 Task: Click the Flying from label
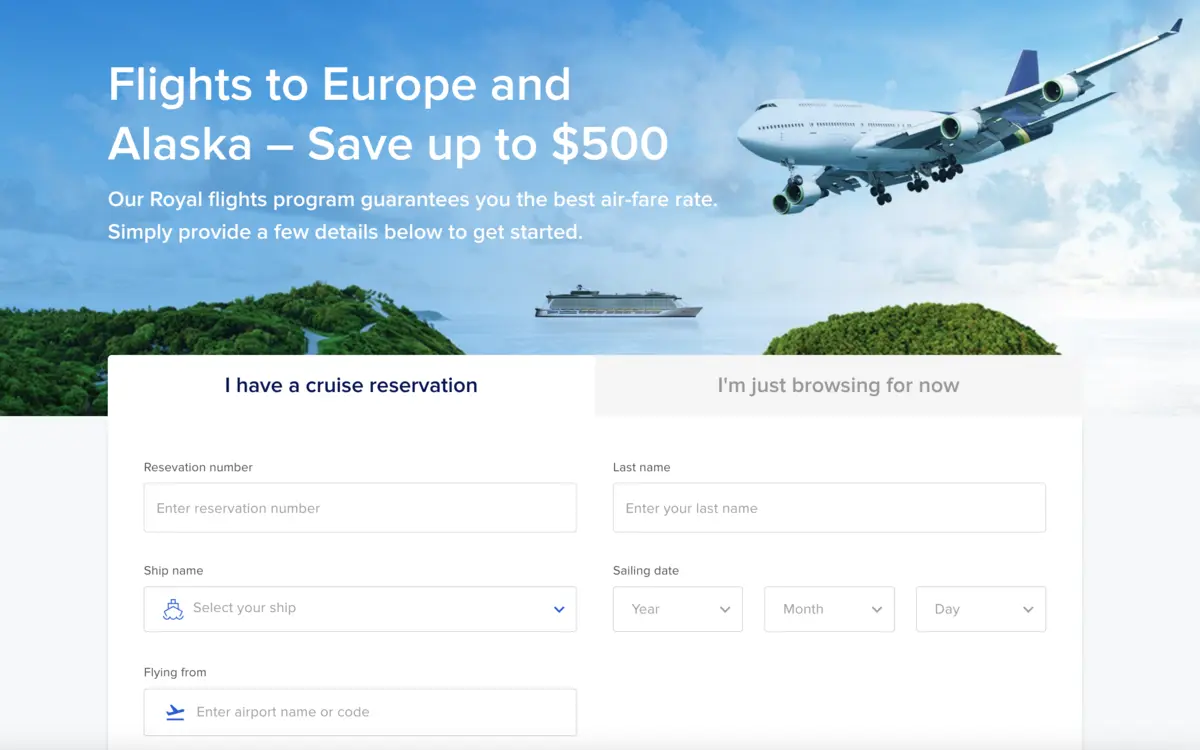175,672
